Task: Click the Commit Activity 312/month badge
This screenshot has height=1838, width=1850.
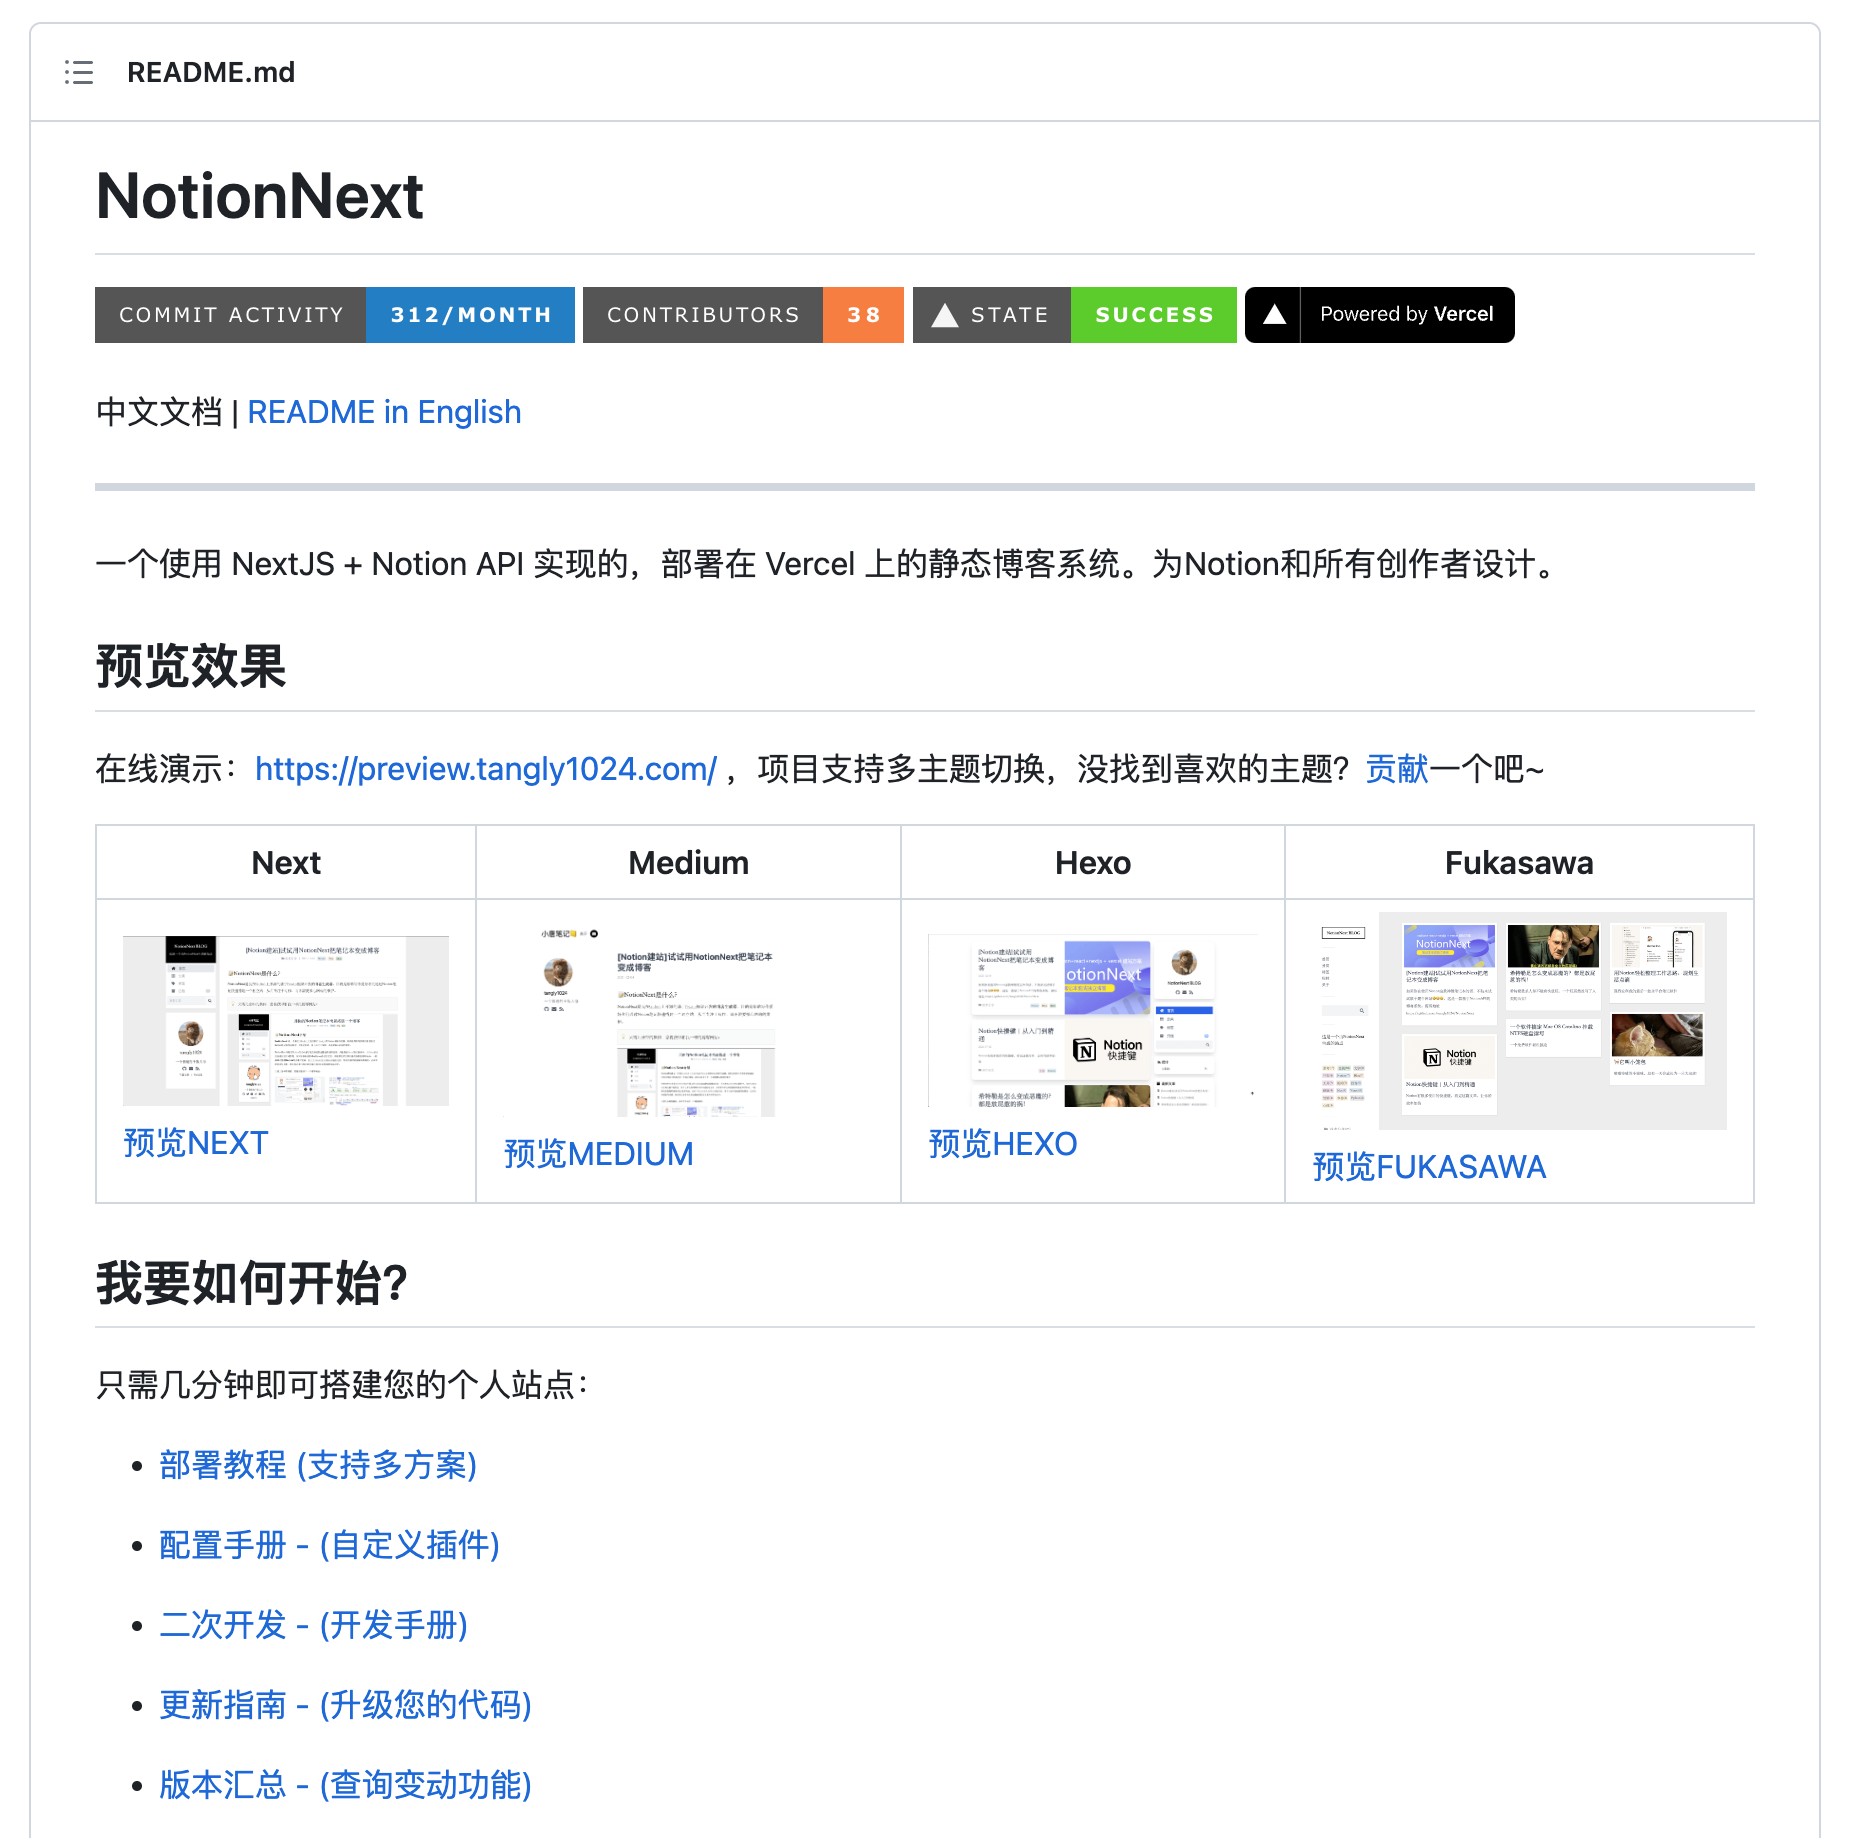Action: tap(335, 315)
